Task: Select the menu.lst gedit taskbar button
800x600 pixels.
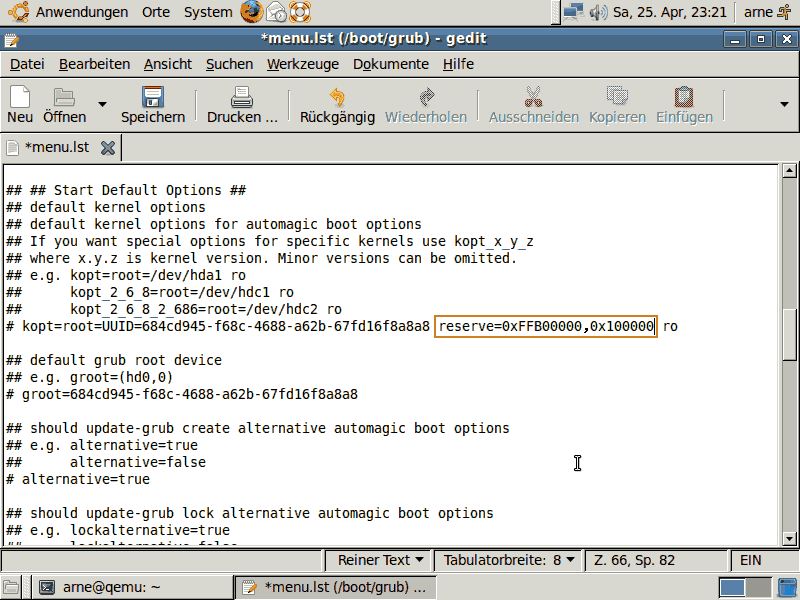Action: click(335, 587)
